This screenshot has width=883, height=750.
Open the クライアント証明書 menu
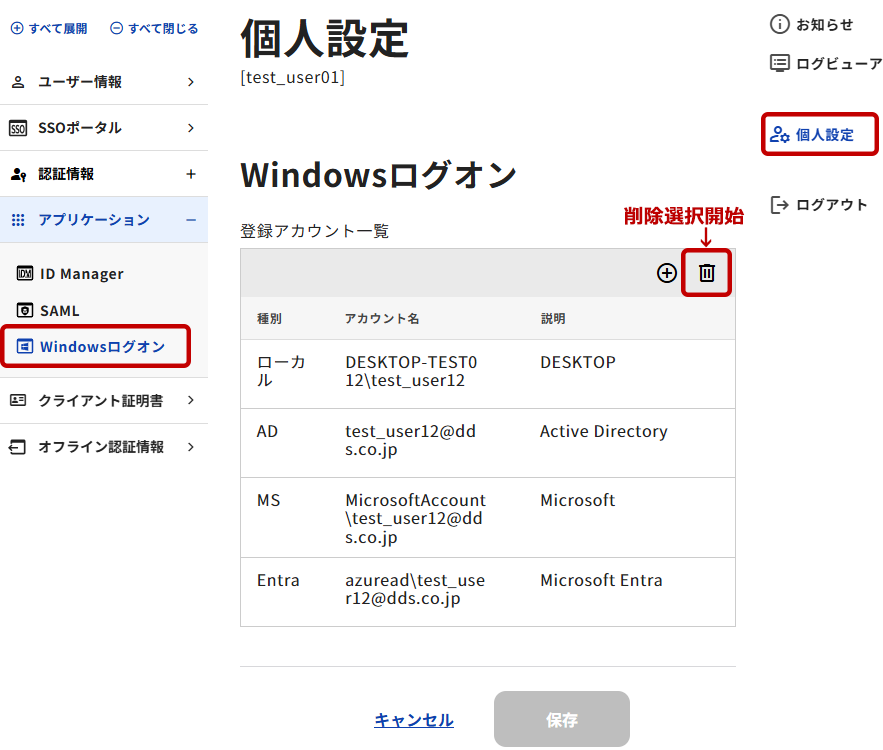[103, 401]
